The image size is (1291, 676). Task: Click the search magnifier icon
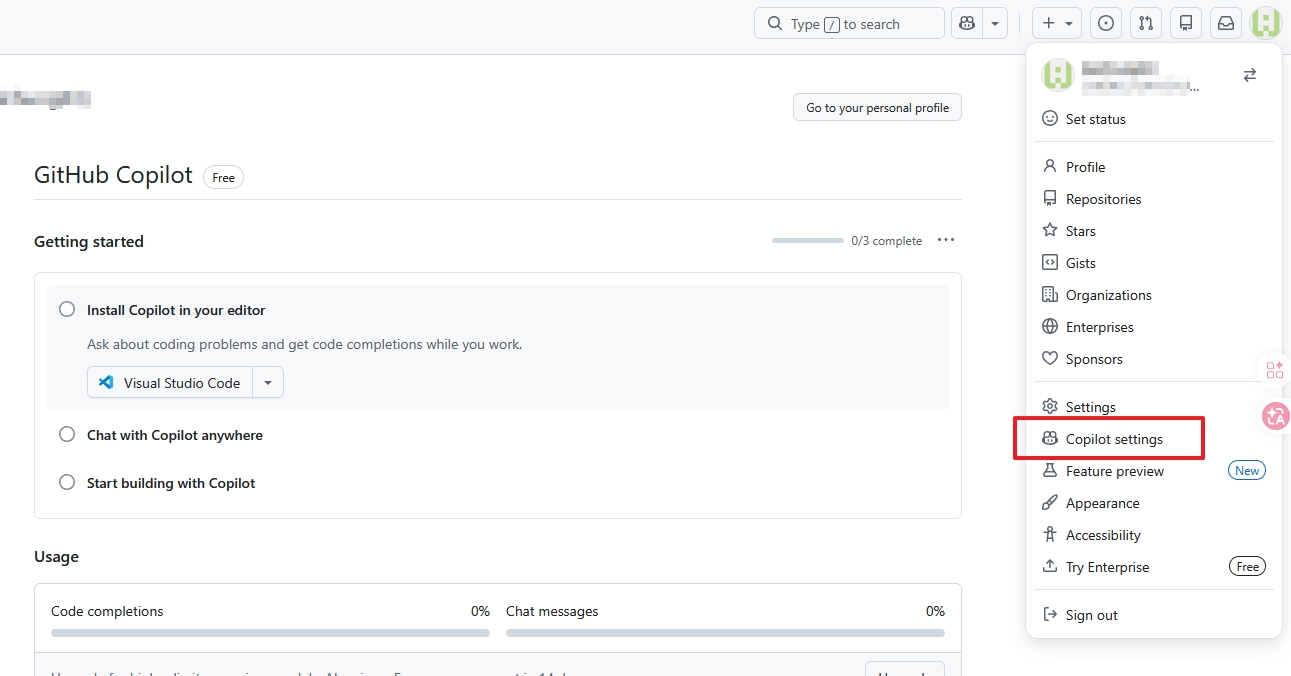tap(775, 24)
